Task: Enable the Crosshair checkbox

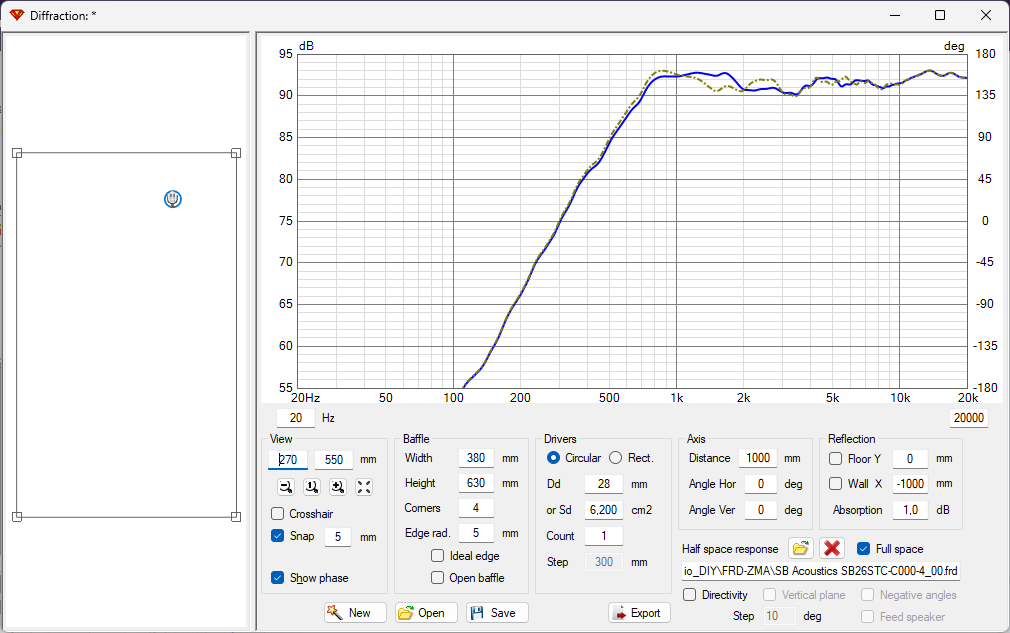Action: point(278,513)
